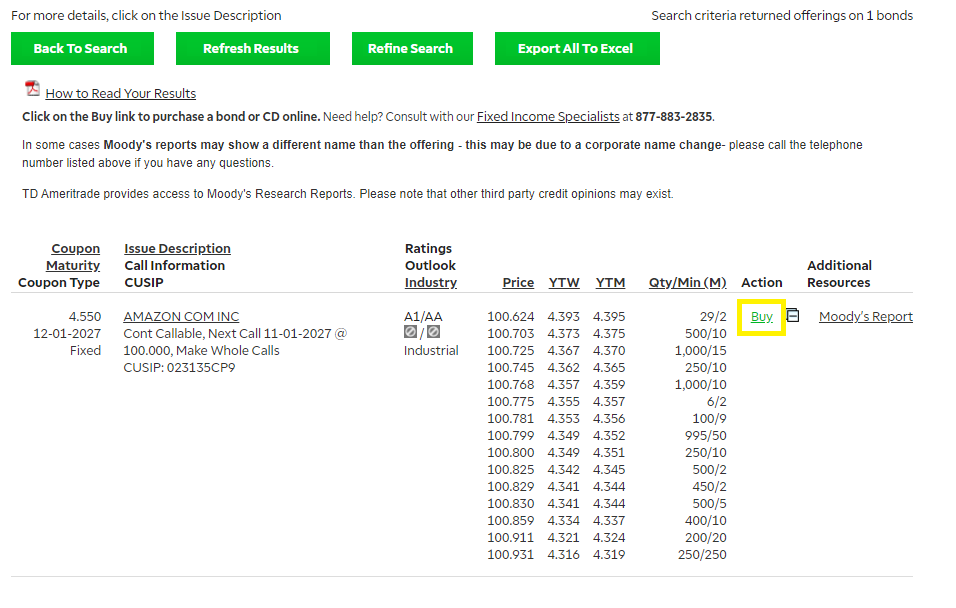This screenshot has height=608, width=956.
Task: Open the How to Read Your Results link
Action: click(x=121, y=93)
